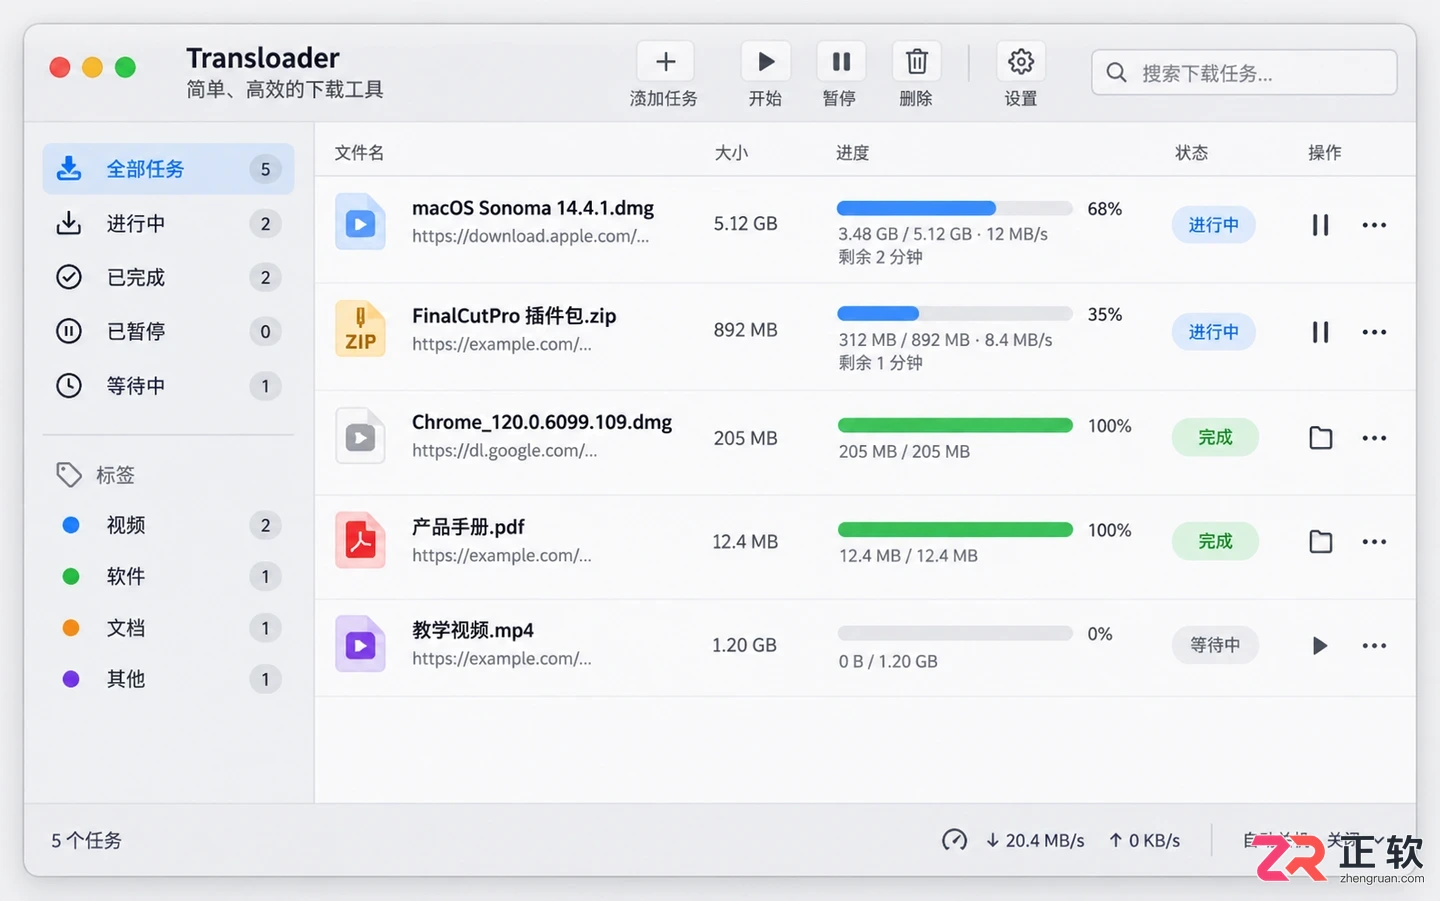
Task: Click the ZIP file icon
Action: tap(360, 329)
